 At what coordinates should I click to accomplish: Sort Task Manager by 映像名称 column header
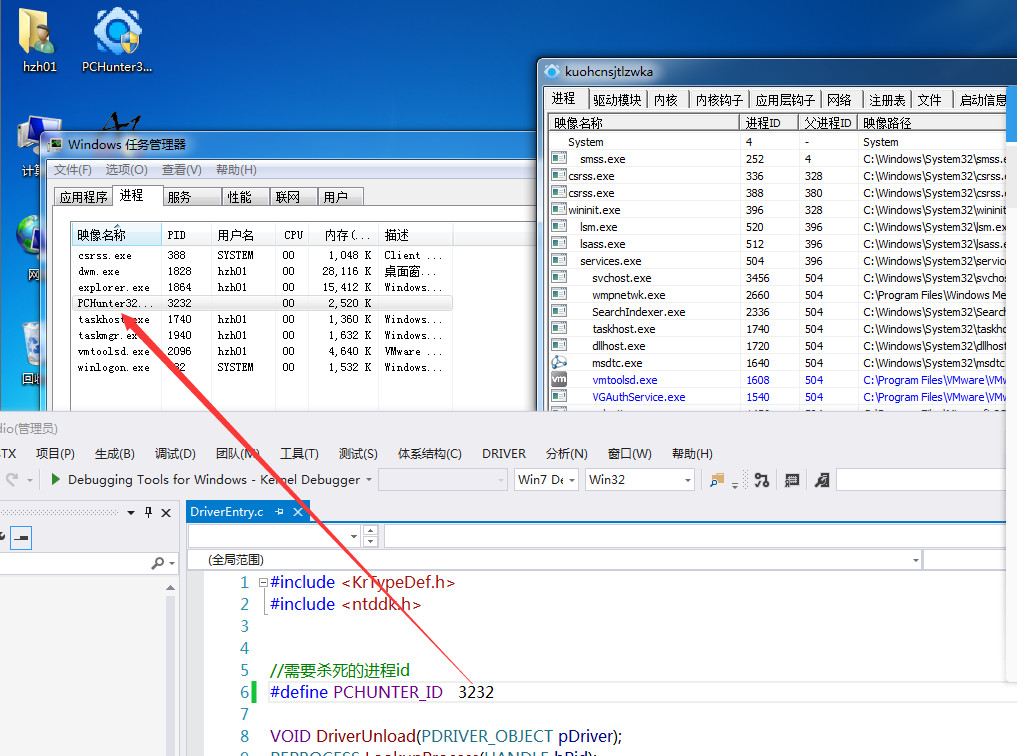point(117,235)
